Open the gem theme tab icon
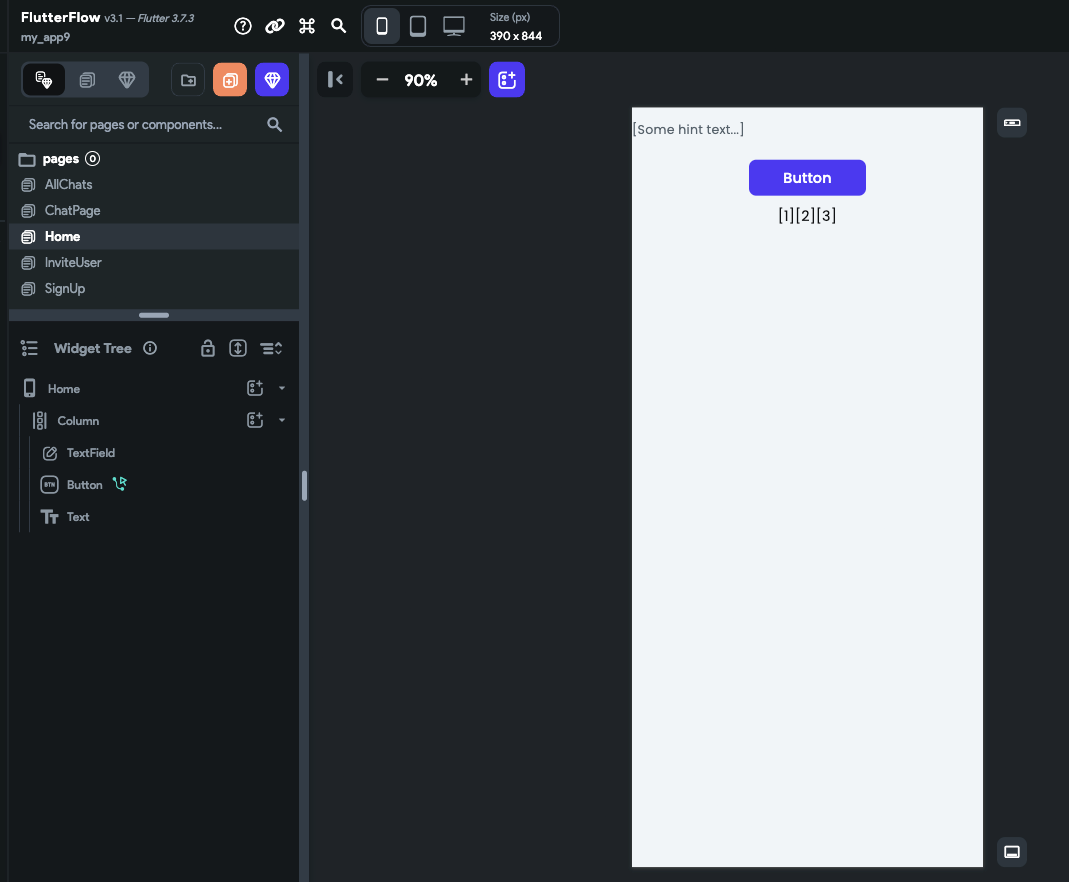 [127, 80]
